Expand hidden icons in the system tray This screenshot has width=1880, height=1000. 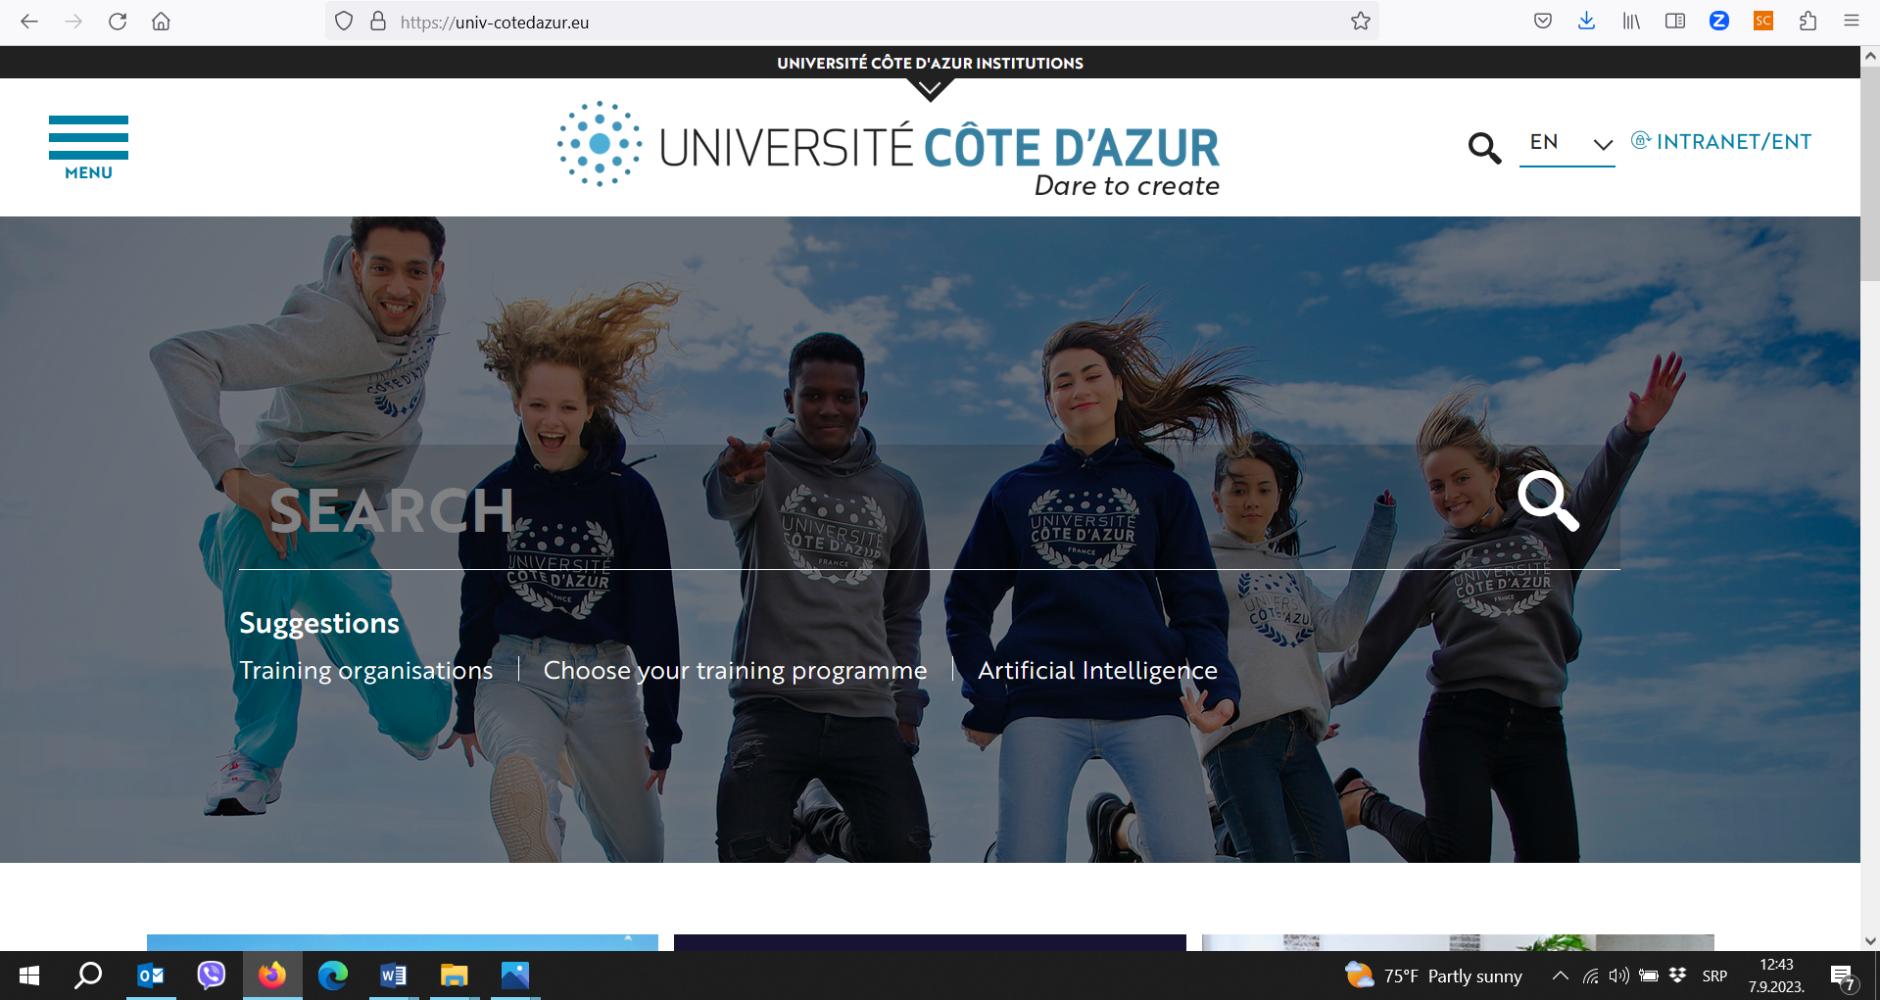1559,975
